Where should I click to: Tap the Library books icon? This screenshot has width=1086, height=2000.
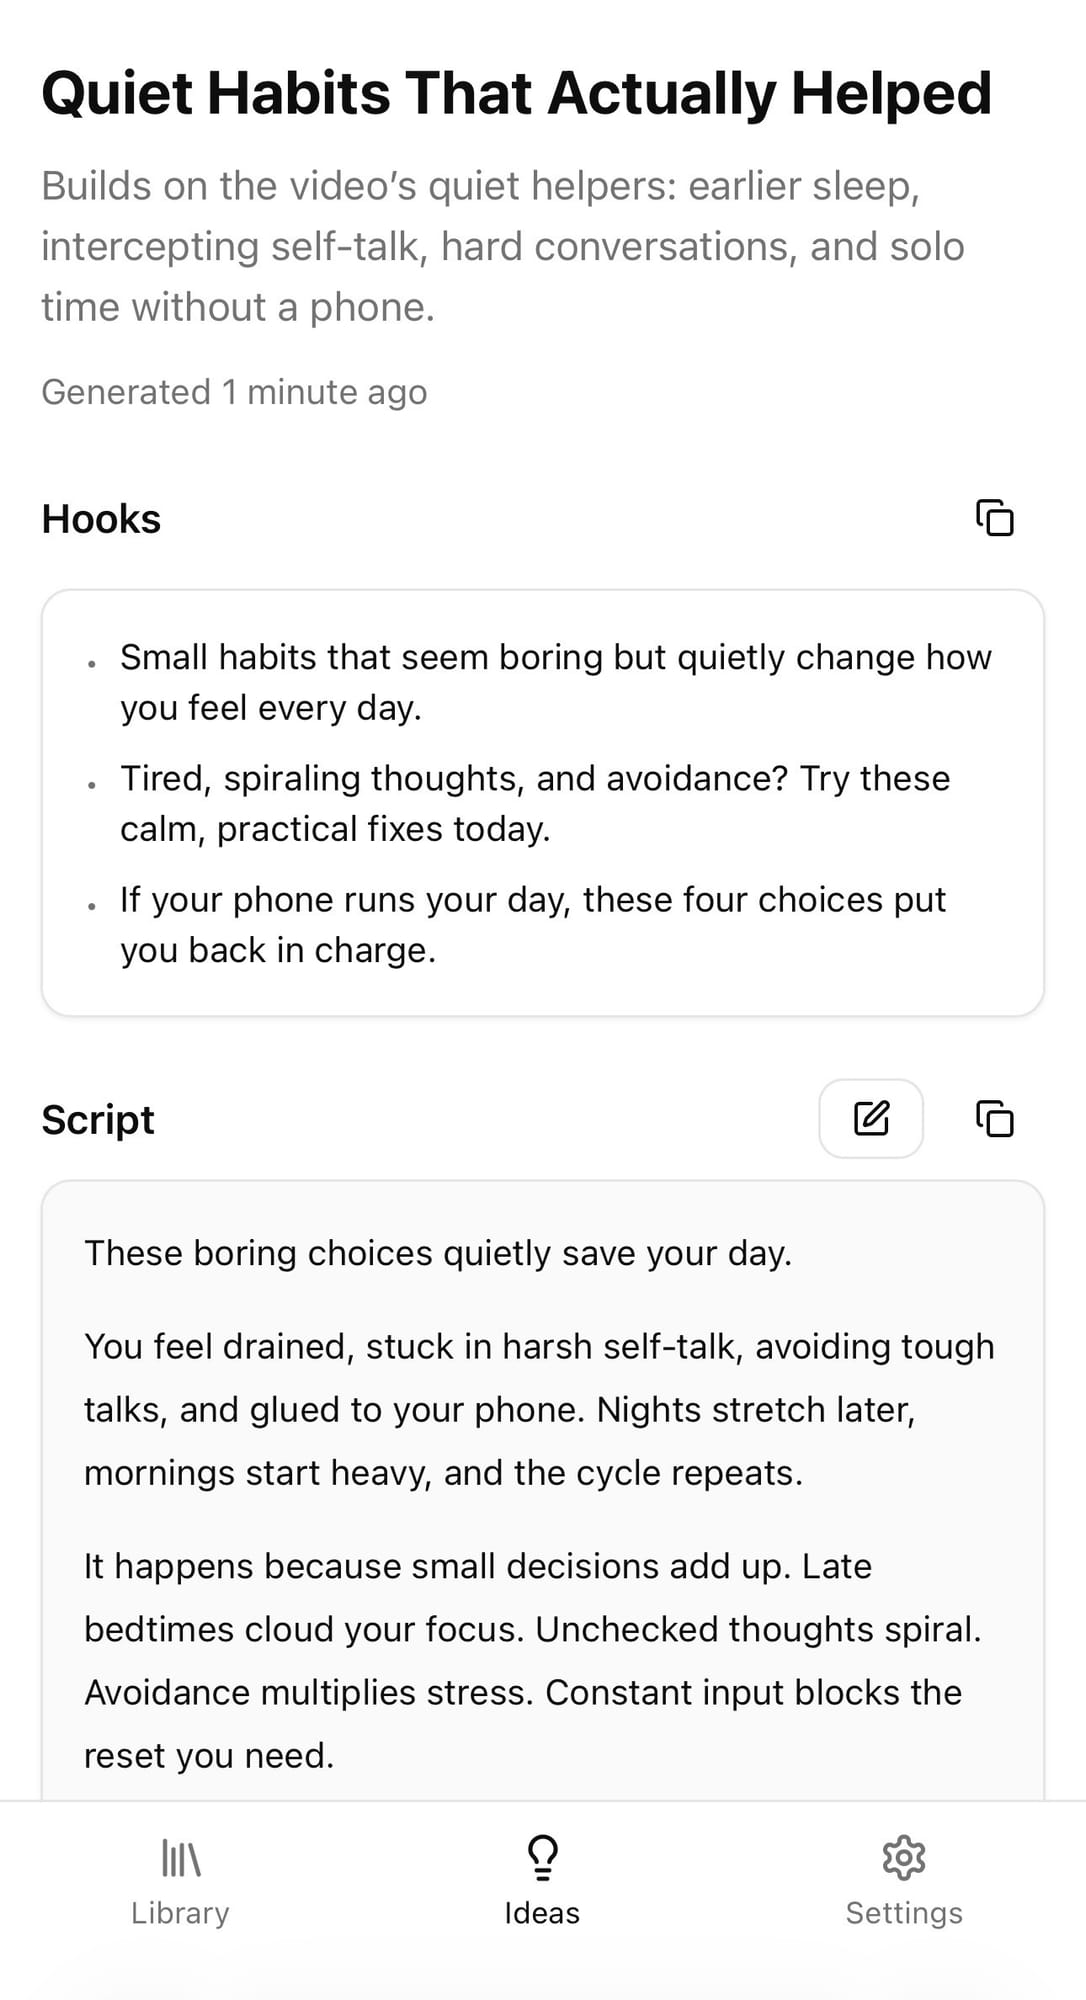[x=181, y=1858]
